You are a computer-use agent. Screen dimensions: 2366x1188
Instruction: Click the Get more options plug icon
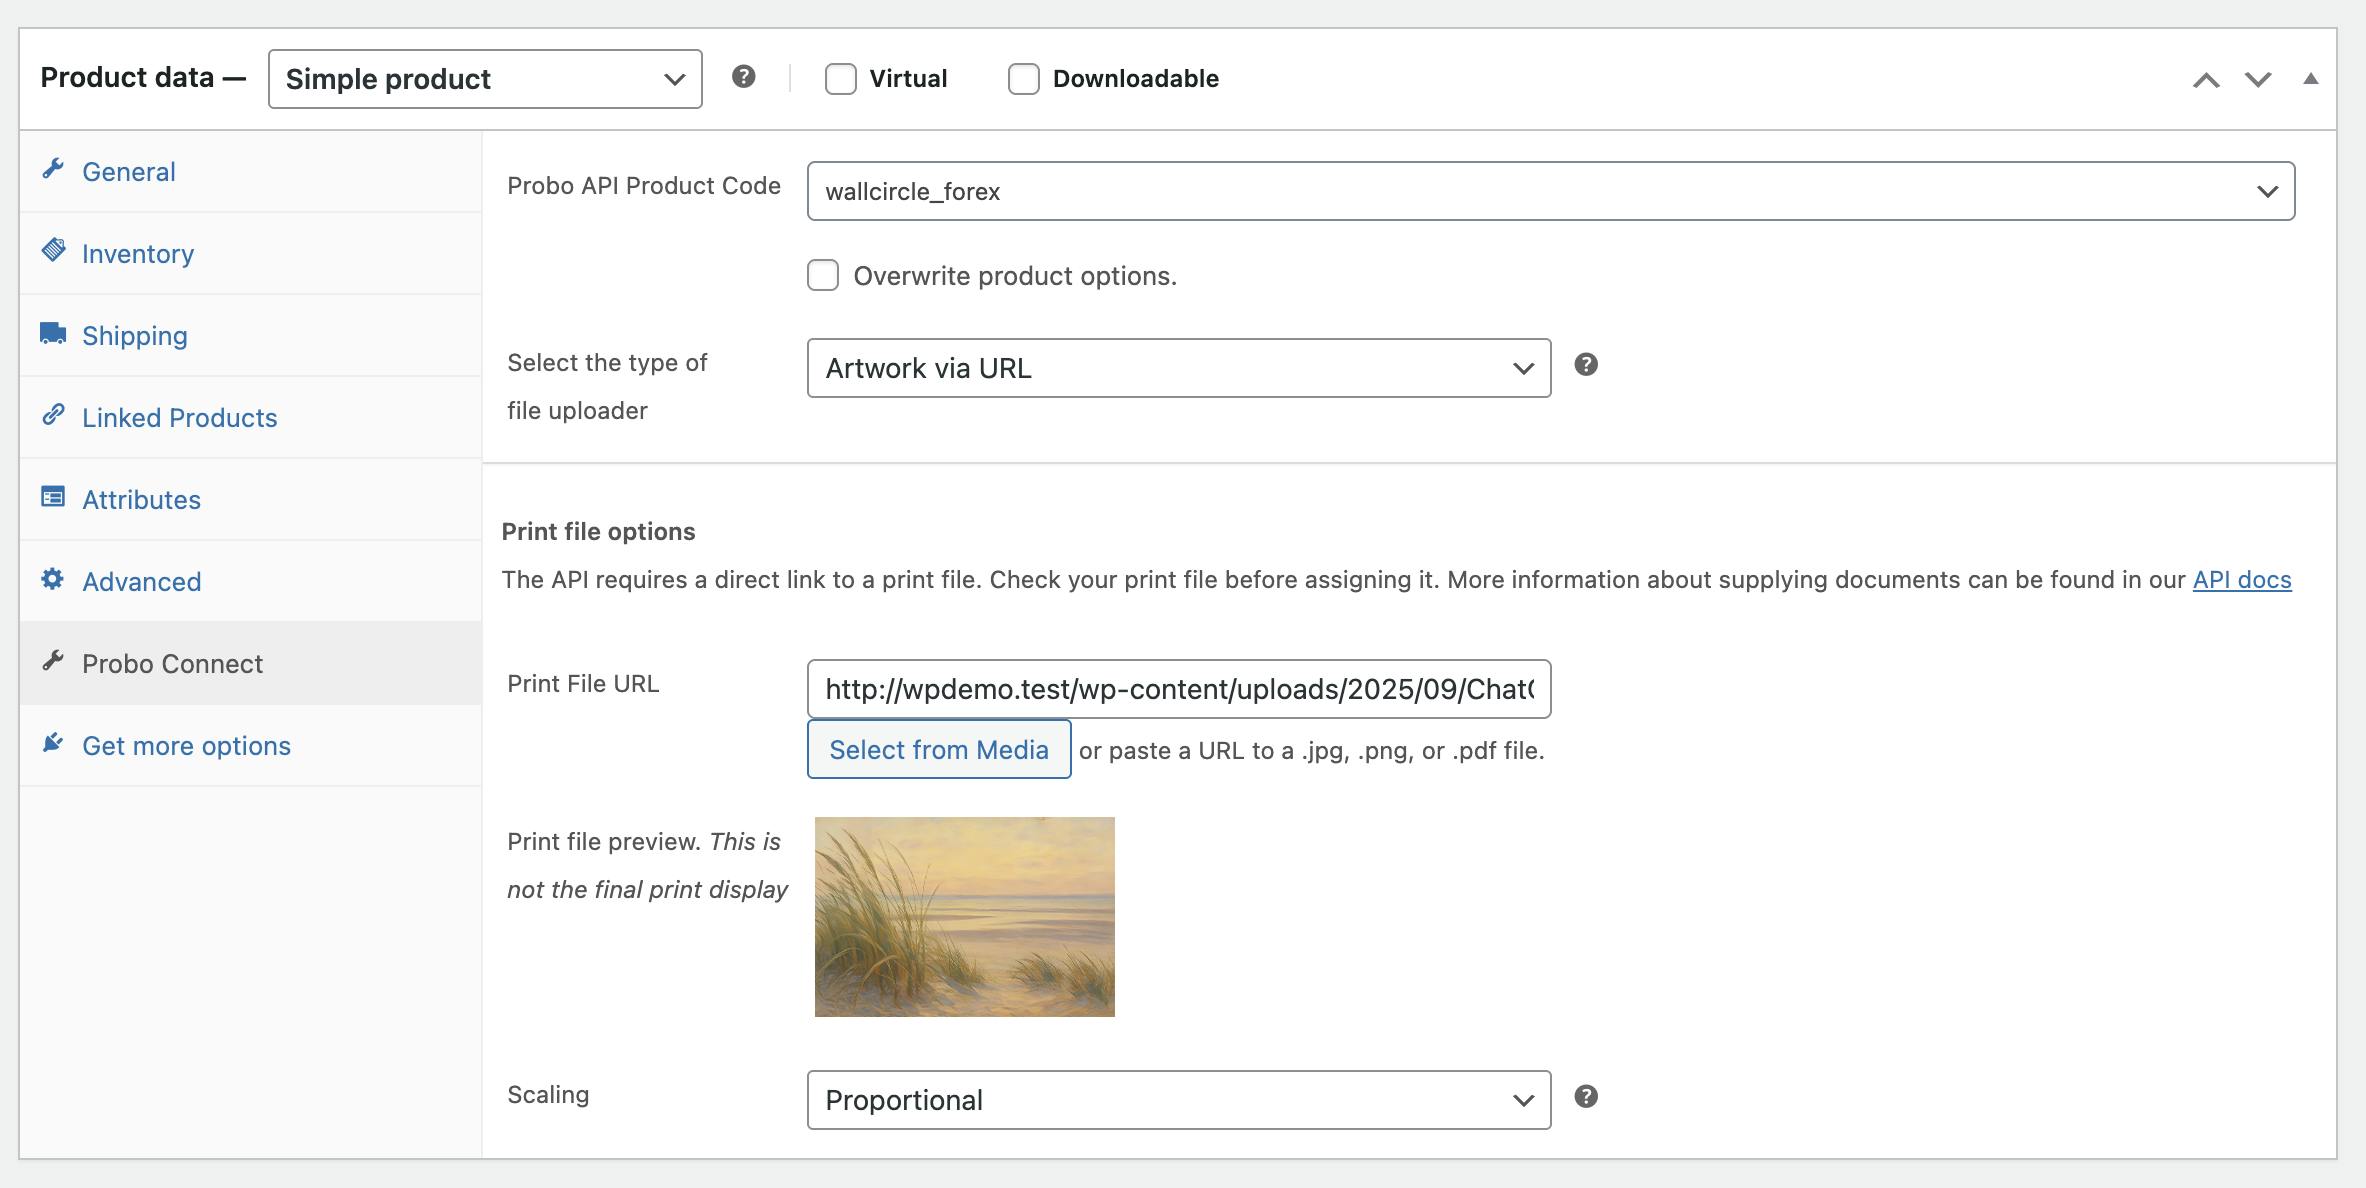coord(53,743)
